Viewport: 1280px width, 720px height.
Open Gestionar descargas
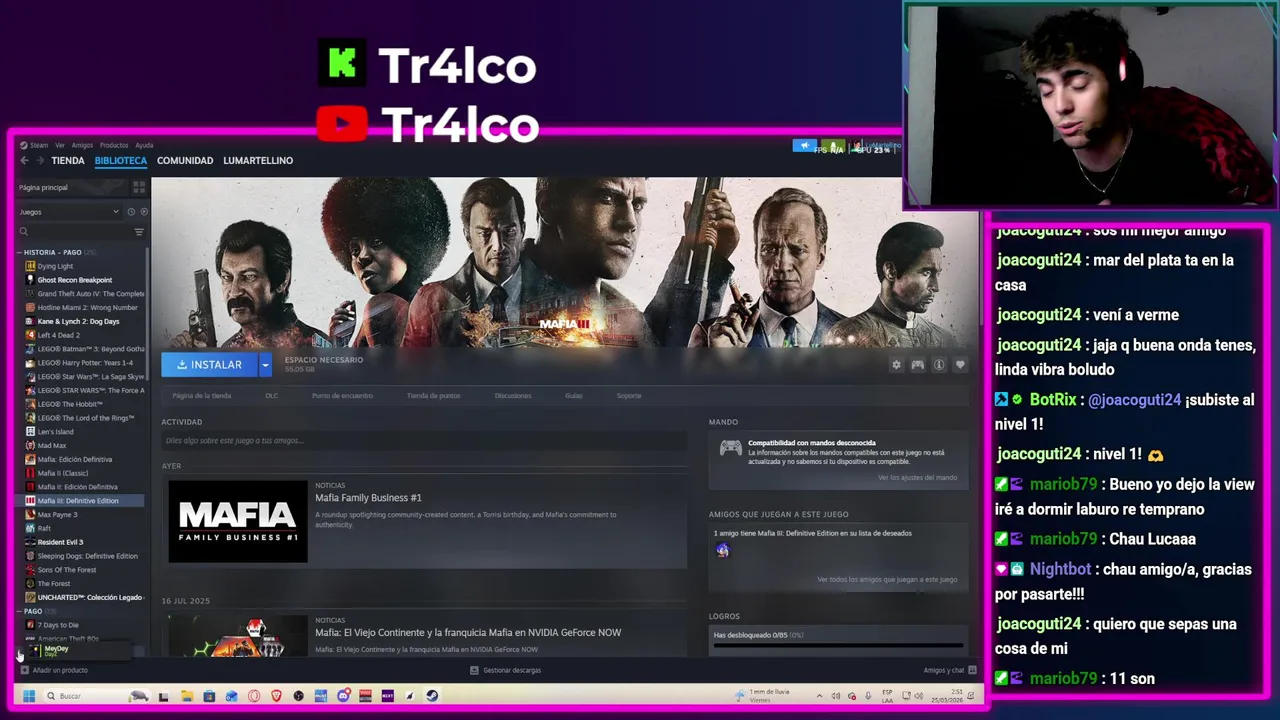(x=505, y=670)
